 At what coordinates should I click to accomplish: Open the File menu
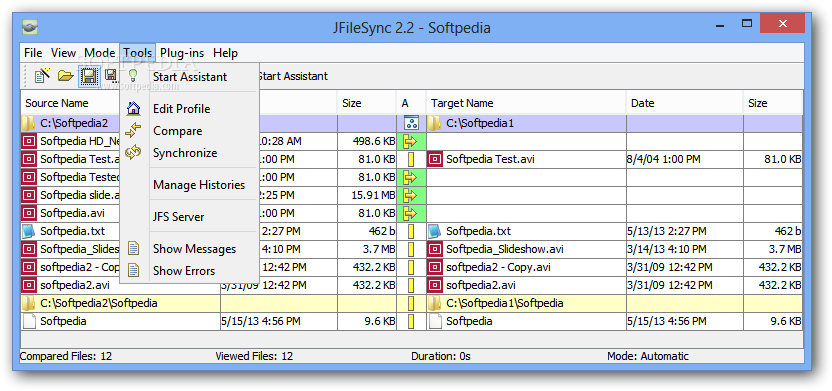[33, 53]
